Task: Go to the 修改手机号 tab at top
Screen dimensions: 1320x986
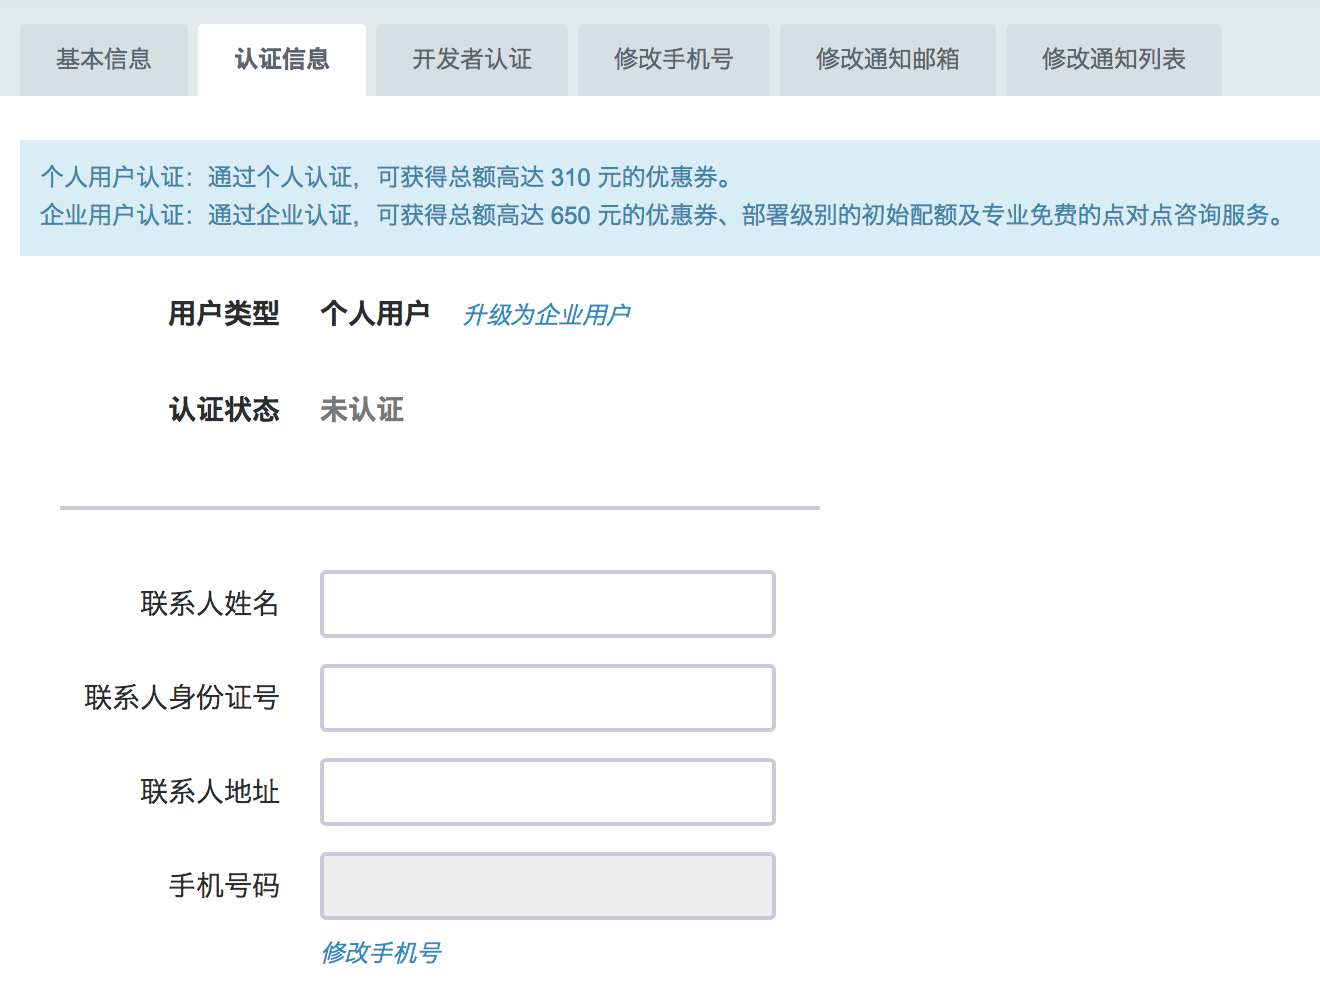Action: (x=674, y=60)
